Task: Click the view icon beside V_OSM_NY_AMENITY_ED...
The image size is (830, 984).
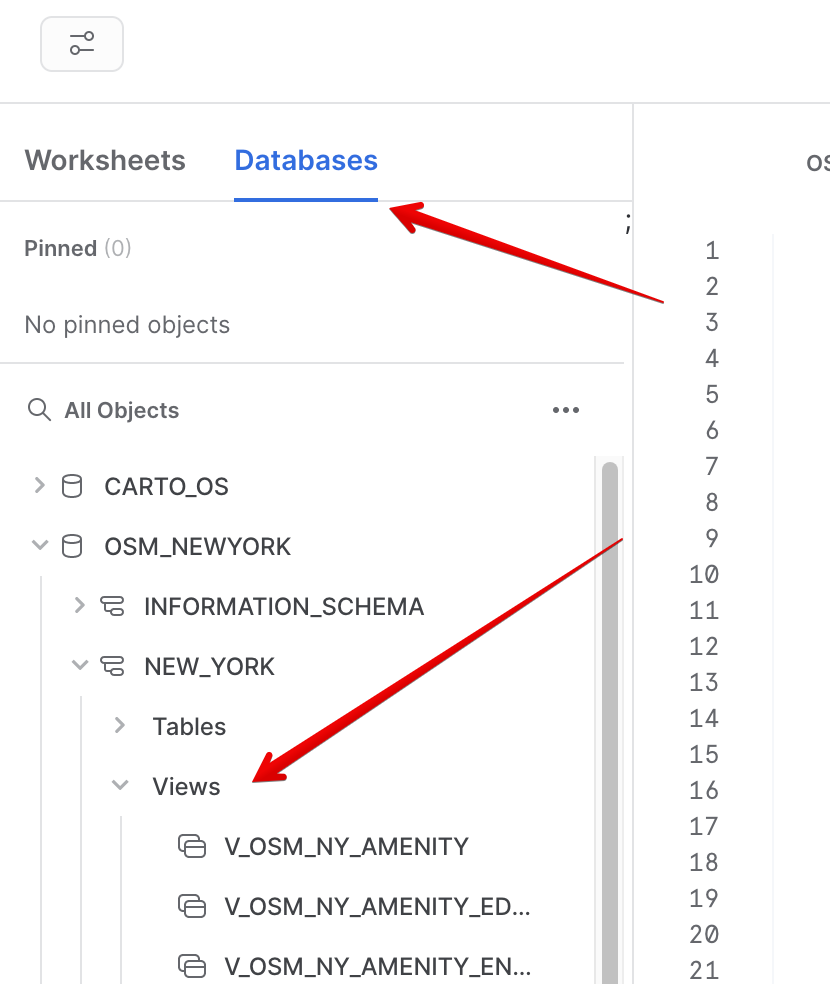Action: (191, 907)
